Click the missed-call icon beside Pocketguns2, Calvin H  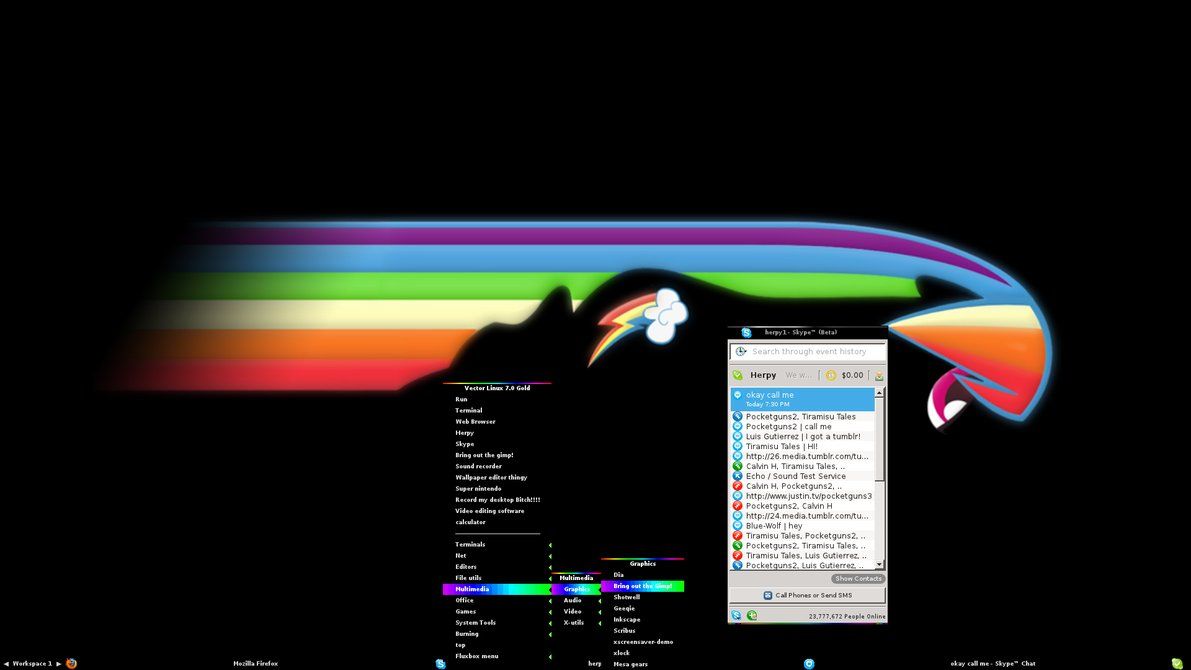737,505
